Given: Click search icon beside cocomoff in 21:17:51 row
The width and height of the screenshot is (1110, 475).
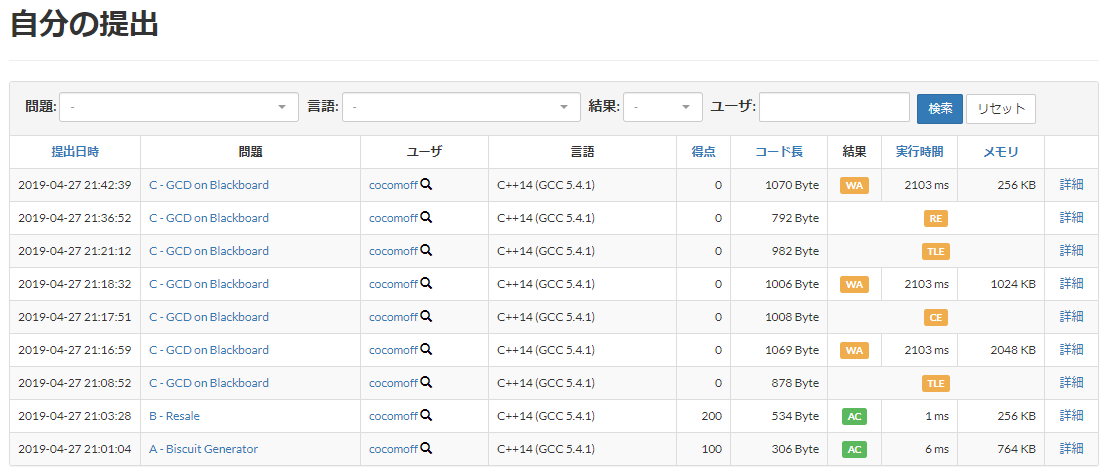Looking at the screenshot, I should [426, 316].
